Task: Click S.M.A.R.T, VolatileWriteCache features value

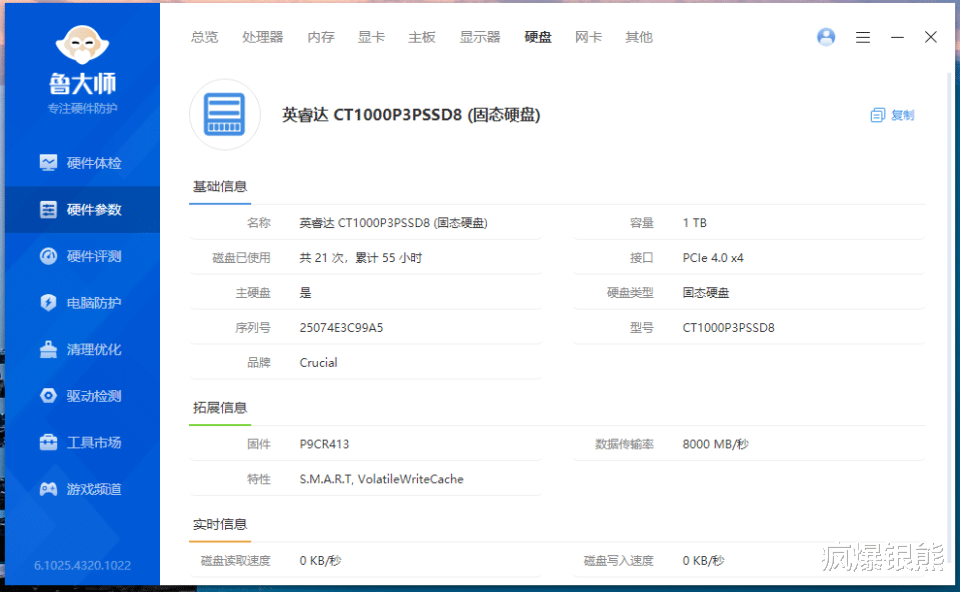Action: pyautogui.click(x=381, y=479)
